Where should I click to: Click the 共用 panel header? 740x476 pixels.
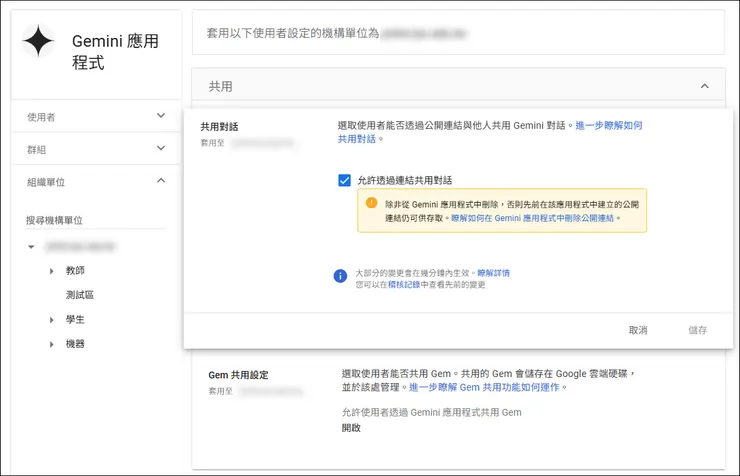[x=458, y=86]
